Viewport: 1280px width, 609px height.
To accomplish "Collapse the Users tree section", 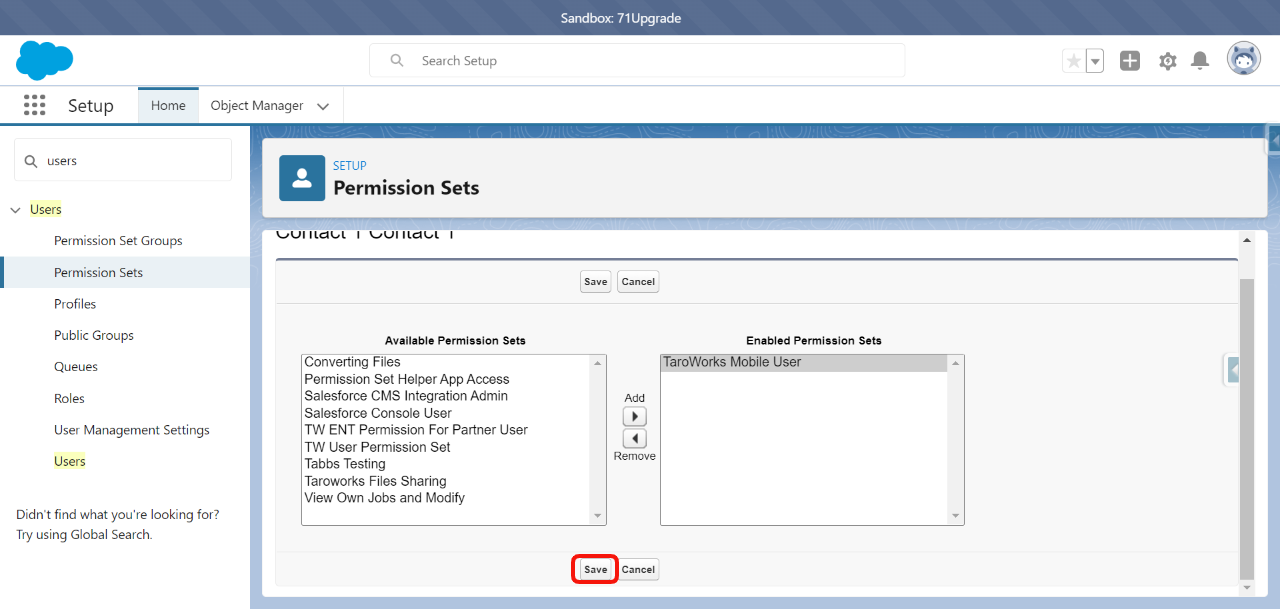I will (x=15, y=210).
